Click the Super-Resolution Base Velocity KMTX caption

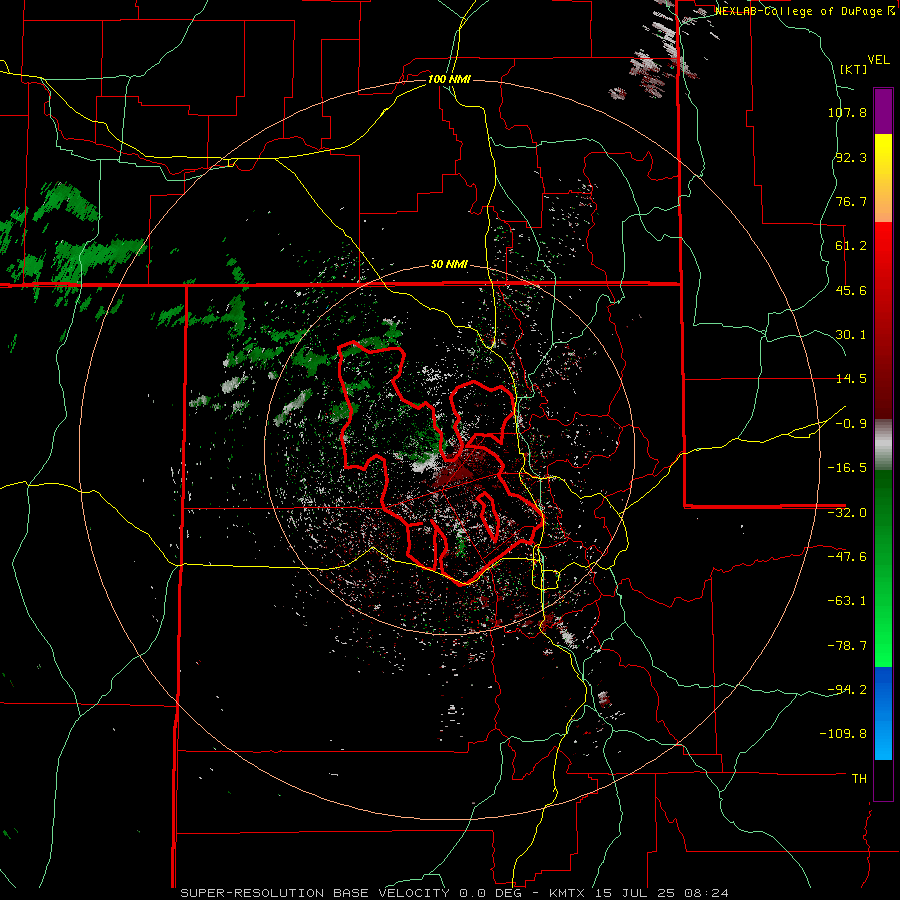(x=455, y=893)
